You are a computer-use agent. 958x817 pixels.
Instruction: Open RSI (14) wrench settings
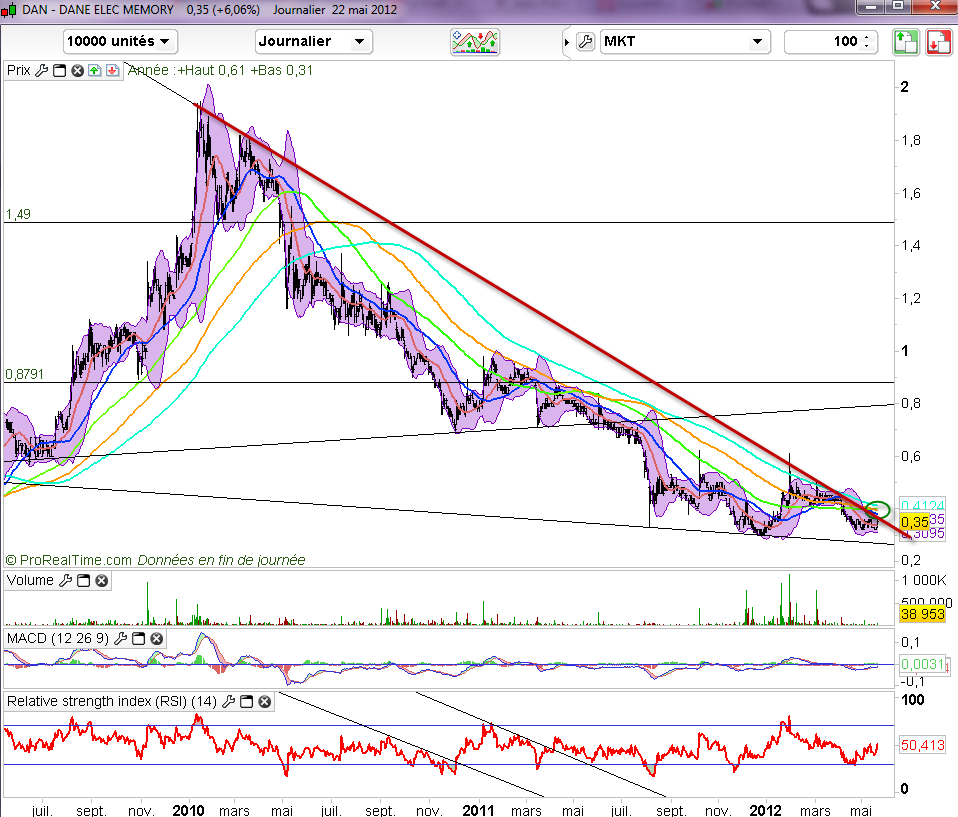[x=228, y=702]
